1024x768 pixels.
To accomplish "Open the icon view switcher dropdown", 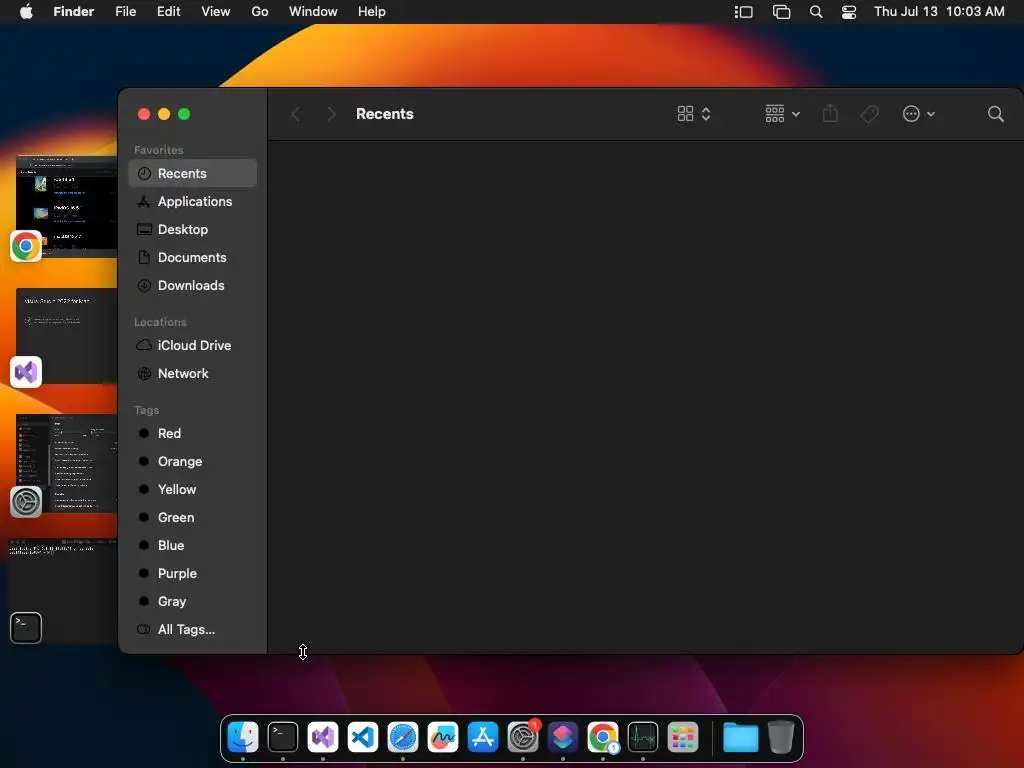I will coord(694,114).
